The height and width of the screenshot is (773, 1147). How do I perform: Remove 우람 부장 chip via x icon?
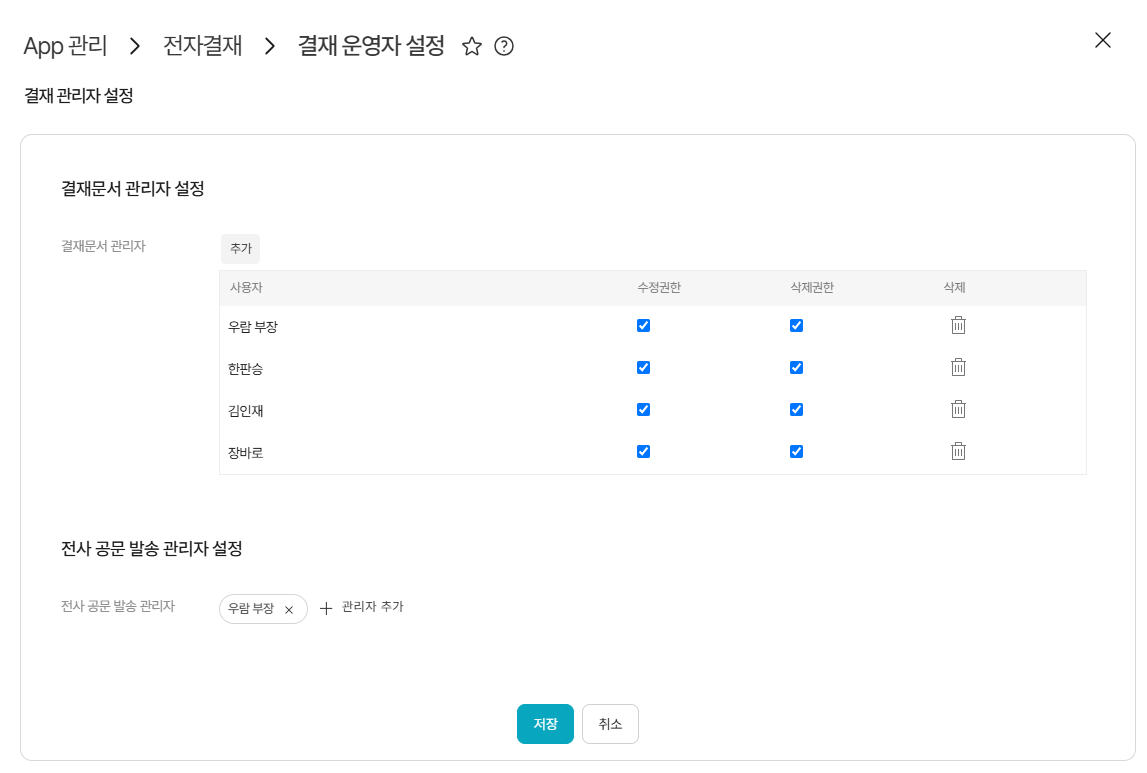[x=289, y=610]
